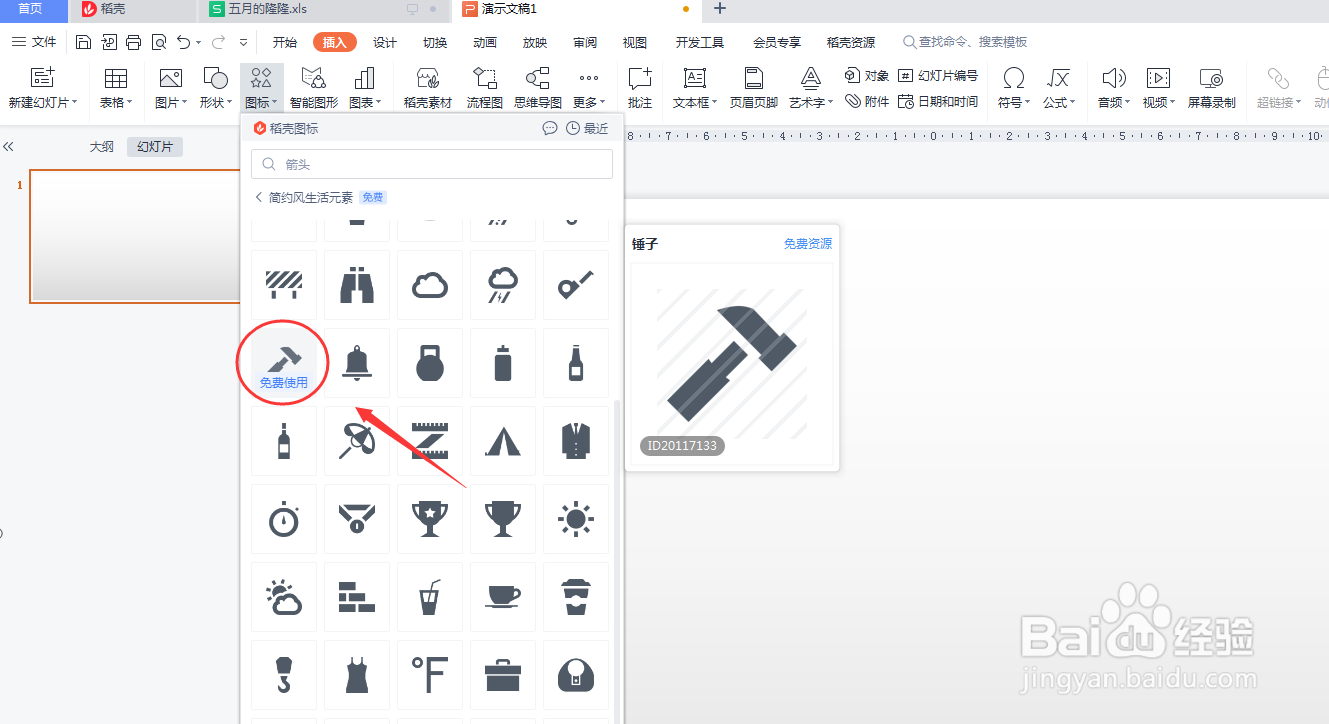Pick the Fahrenheit symbol icon
Image resolution: width=1329 pixels, height=724 pixels.
430,674
